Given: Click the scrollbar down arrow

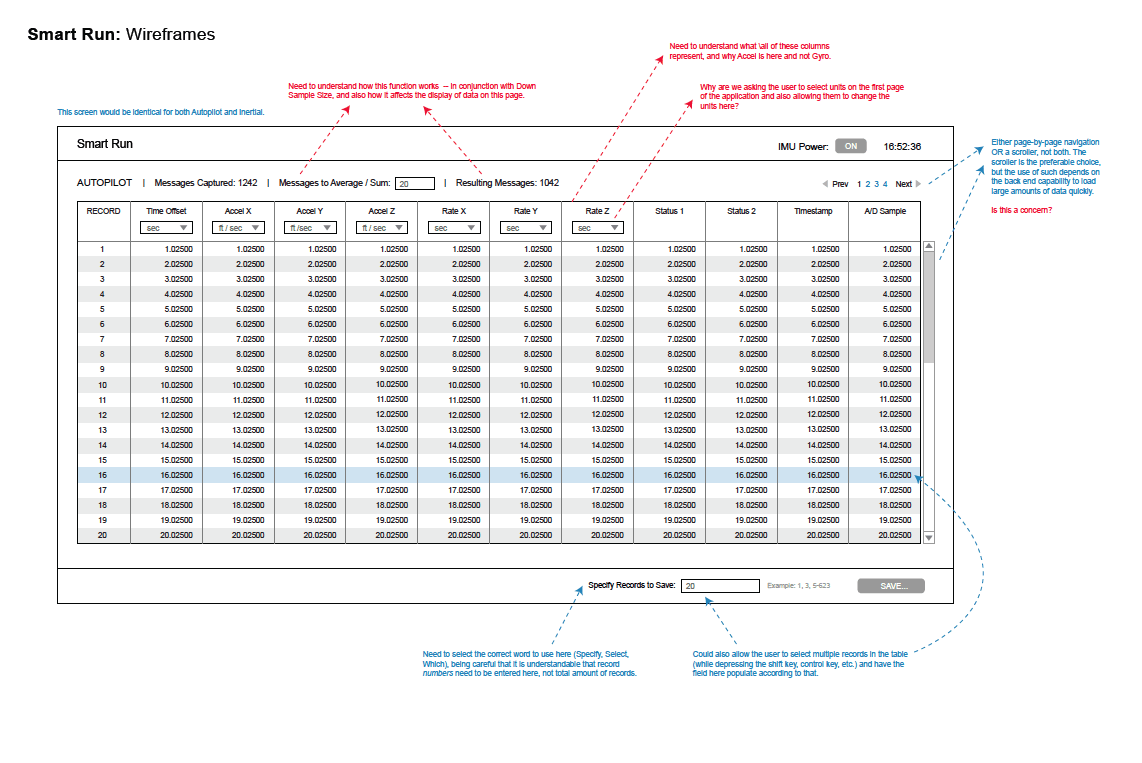Looking at the screenshot, I should [x=928, y=537].
